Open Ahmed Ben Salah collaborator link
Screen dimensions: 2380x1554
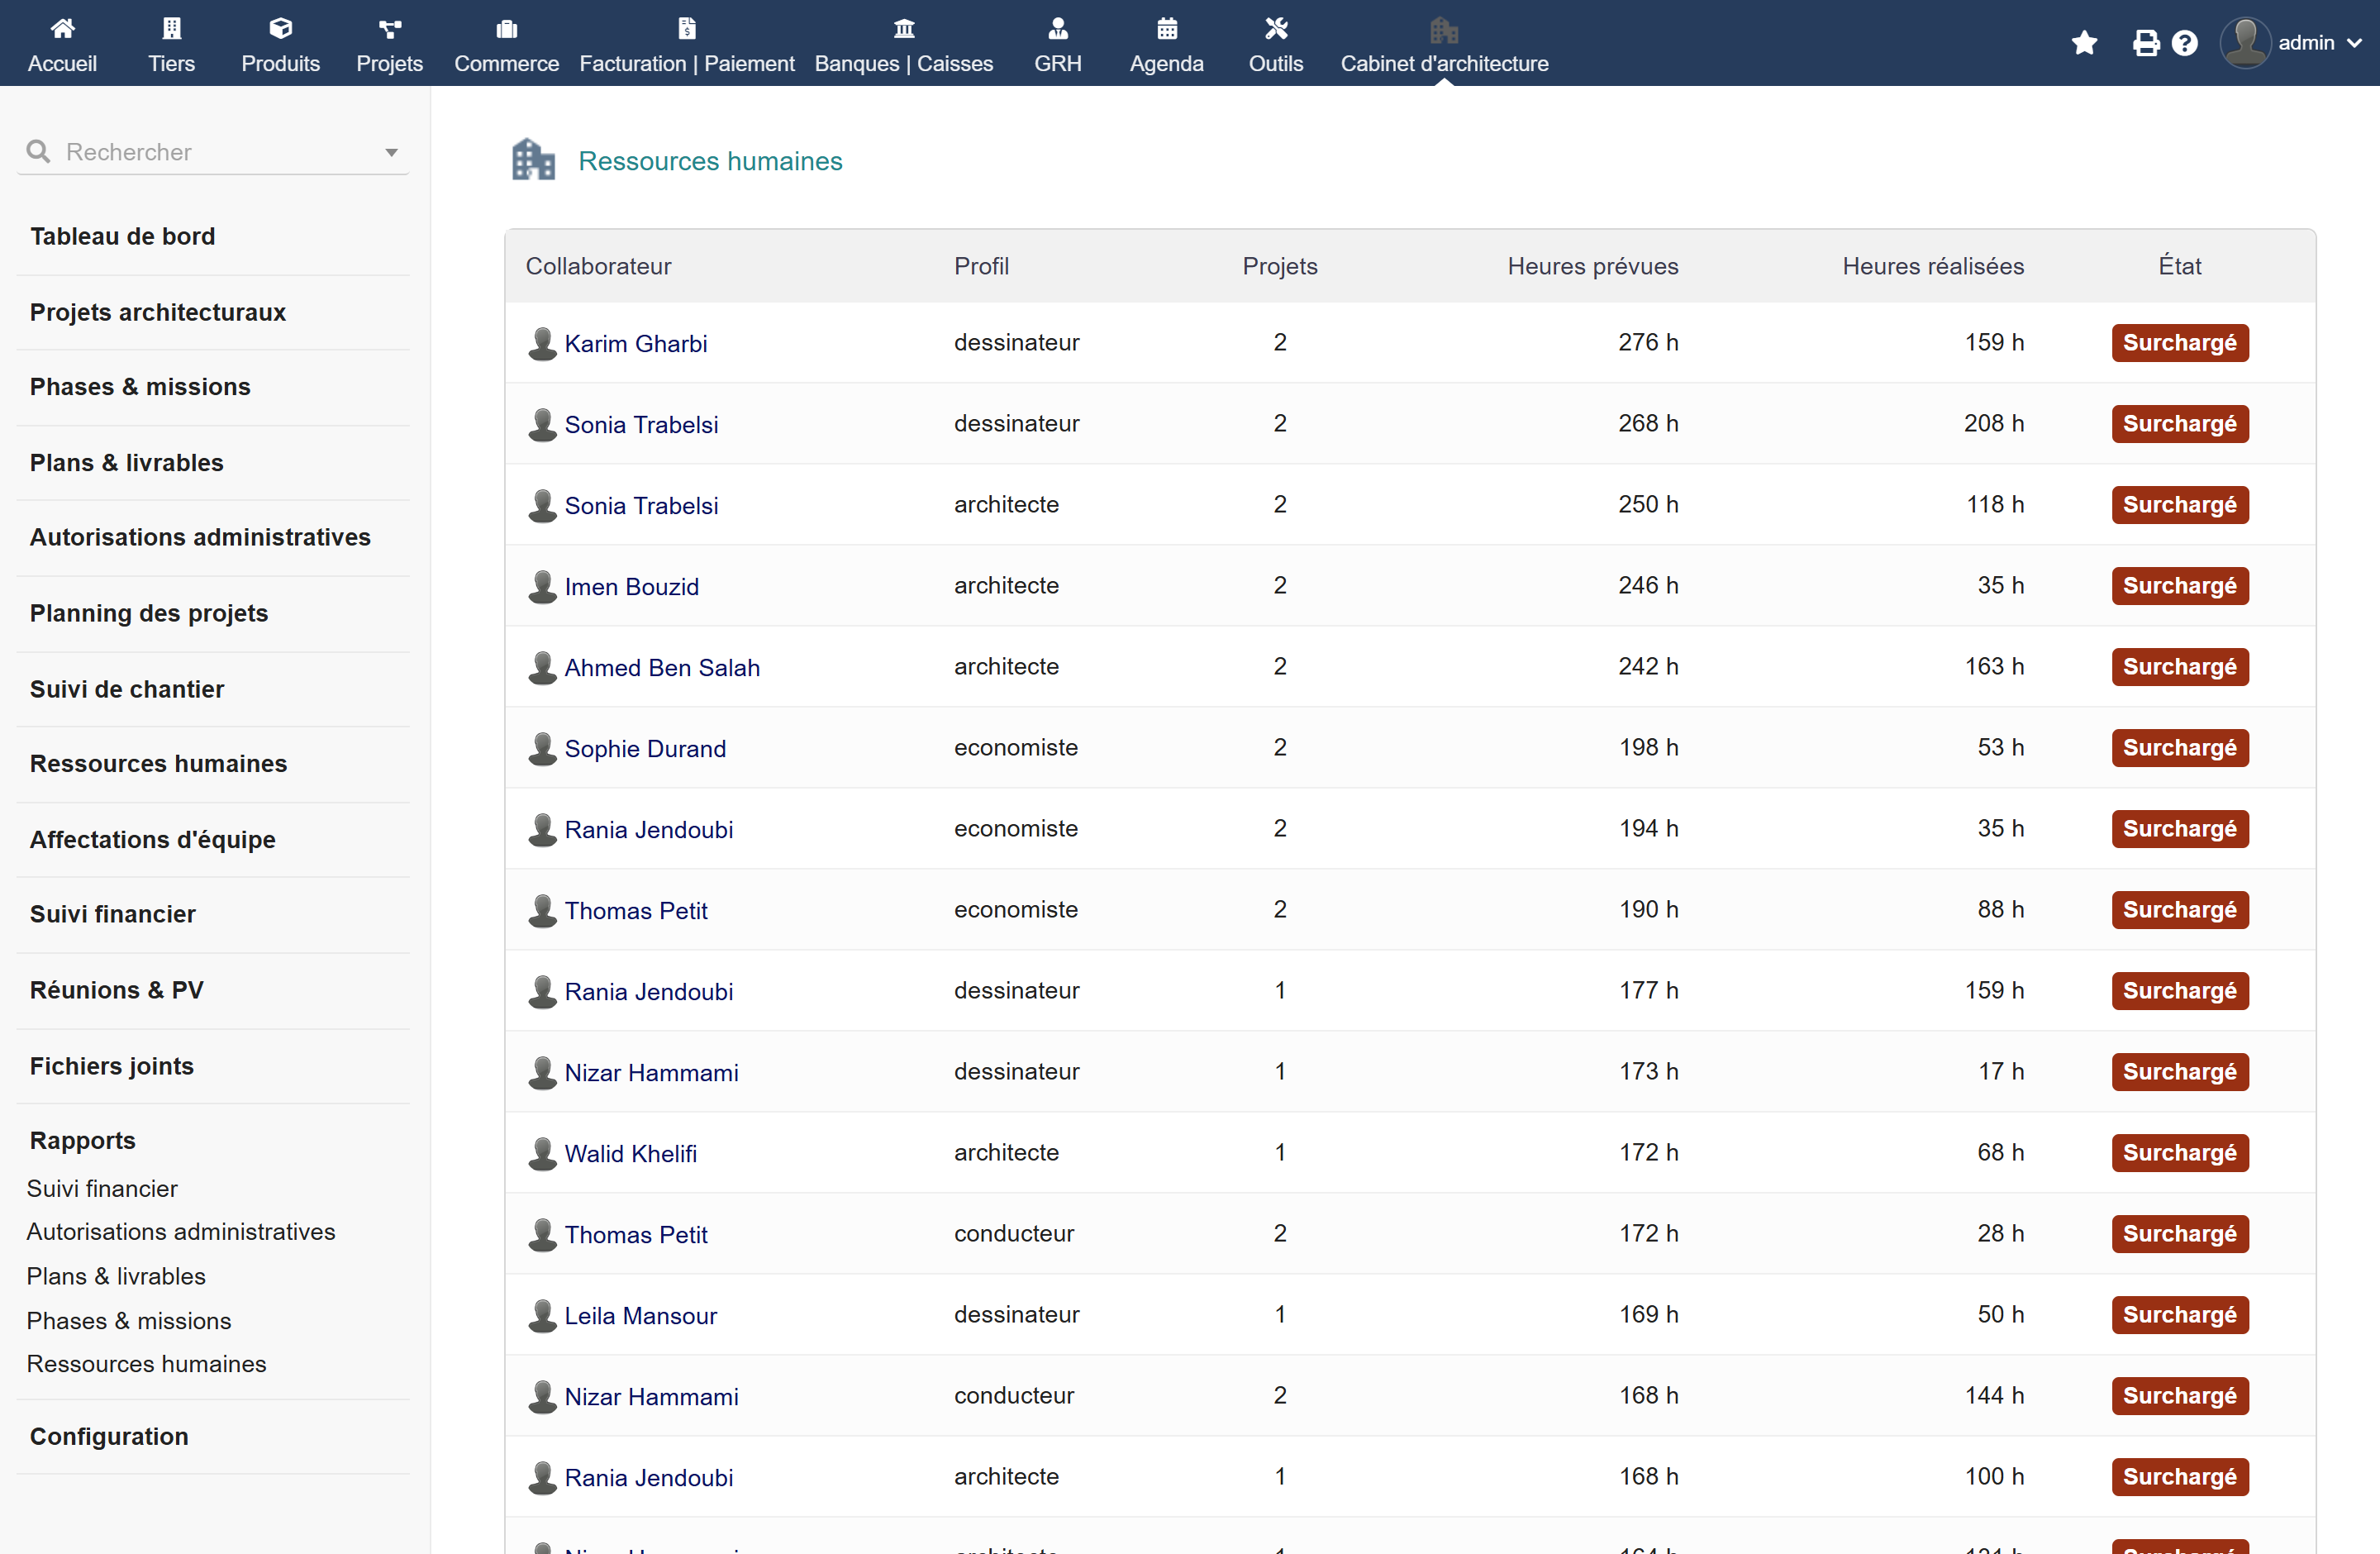(x=662, y=667)
